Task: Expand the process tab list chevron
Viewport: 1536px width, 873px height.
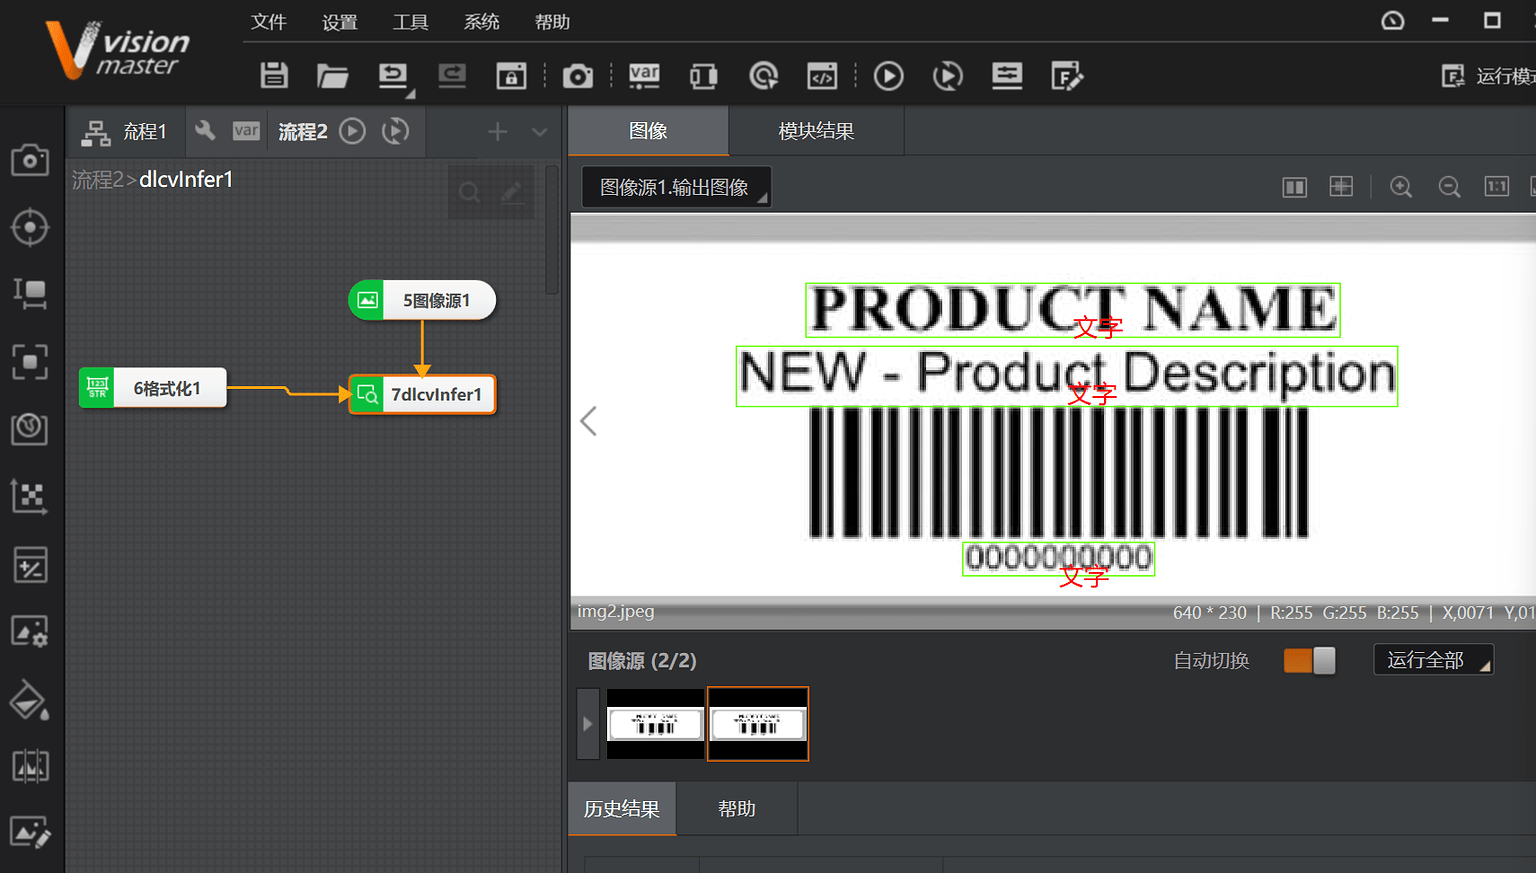Action: (x=540, y=132)
